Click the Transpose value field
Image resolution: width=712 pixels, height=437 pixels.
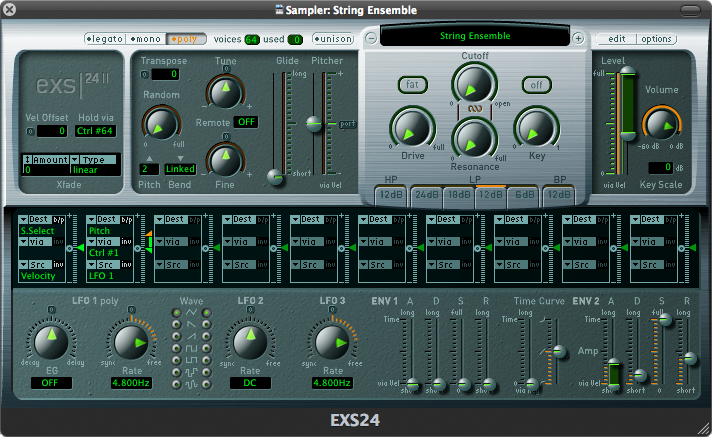point(165,74)
